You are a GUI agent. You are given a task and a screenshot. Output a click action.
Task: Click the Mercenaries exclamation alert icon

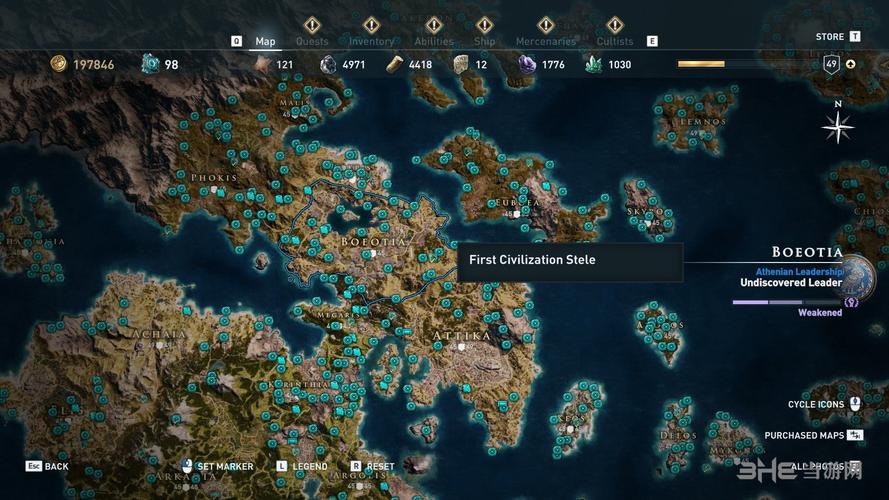click(546, 25)
